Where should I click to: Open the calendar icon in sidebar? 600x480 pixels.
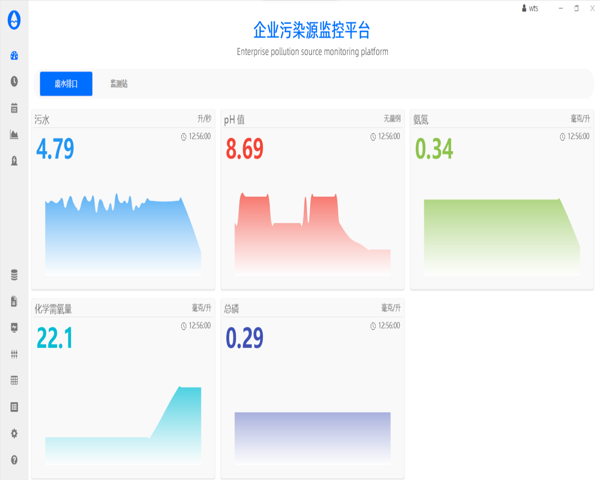[14, 108]
